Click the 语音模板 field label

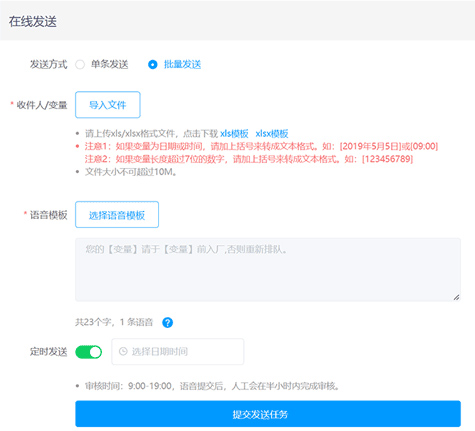pyautogui.click(x=49, y=215)
